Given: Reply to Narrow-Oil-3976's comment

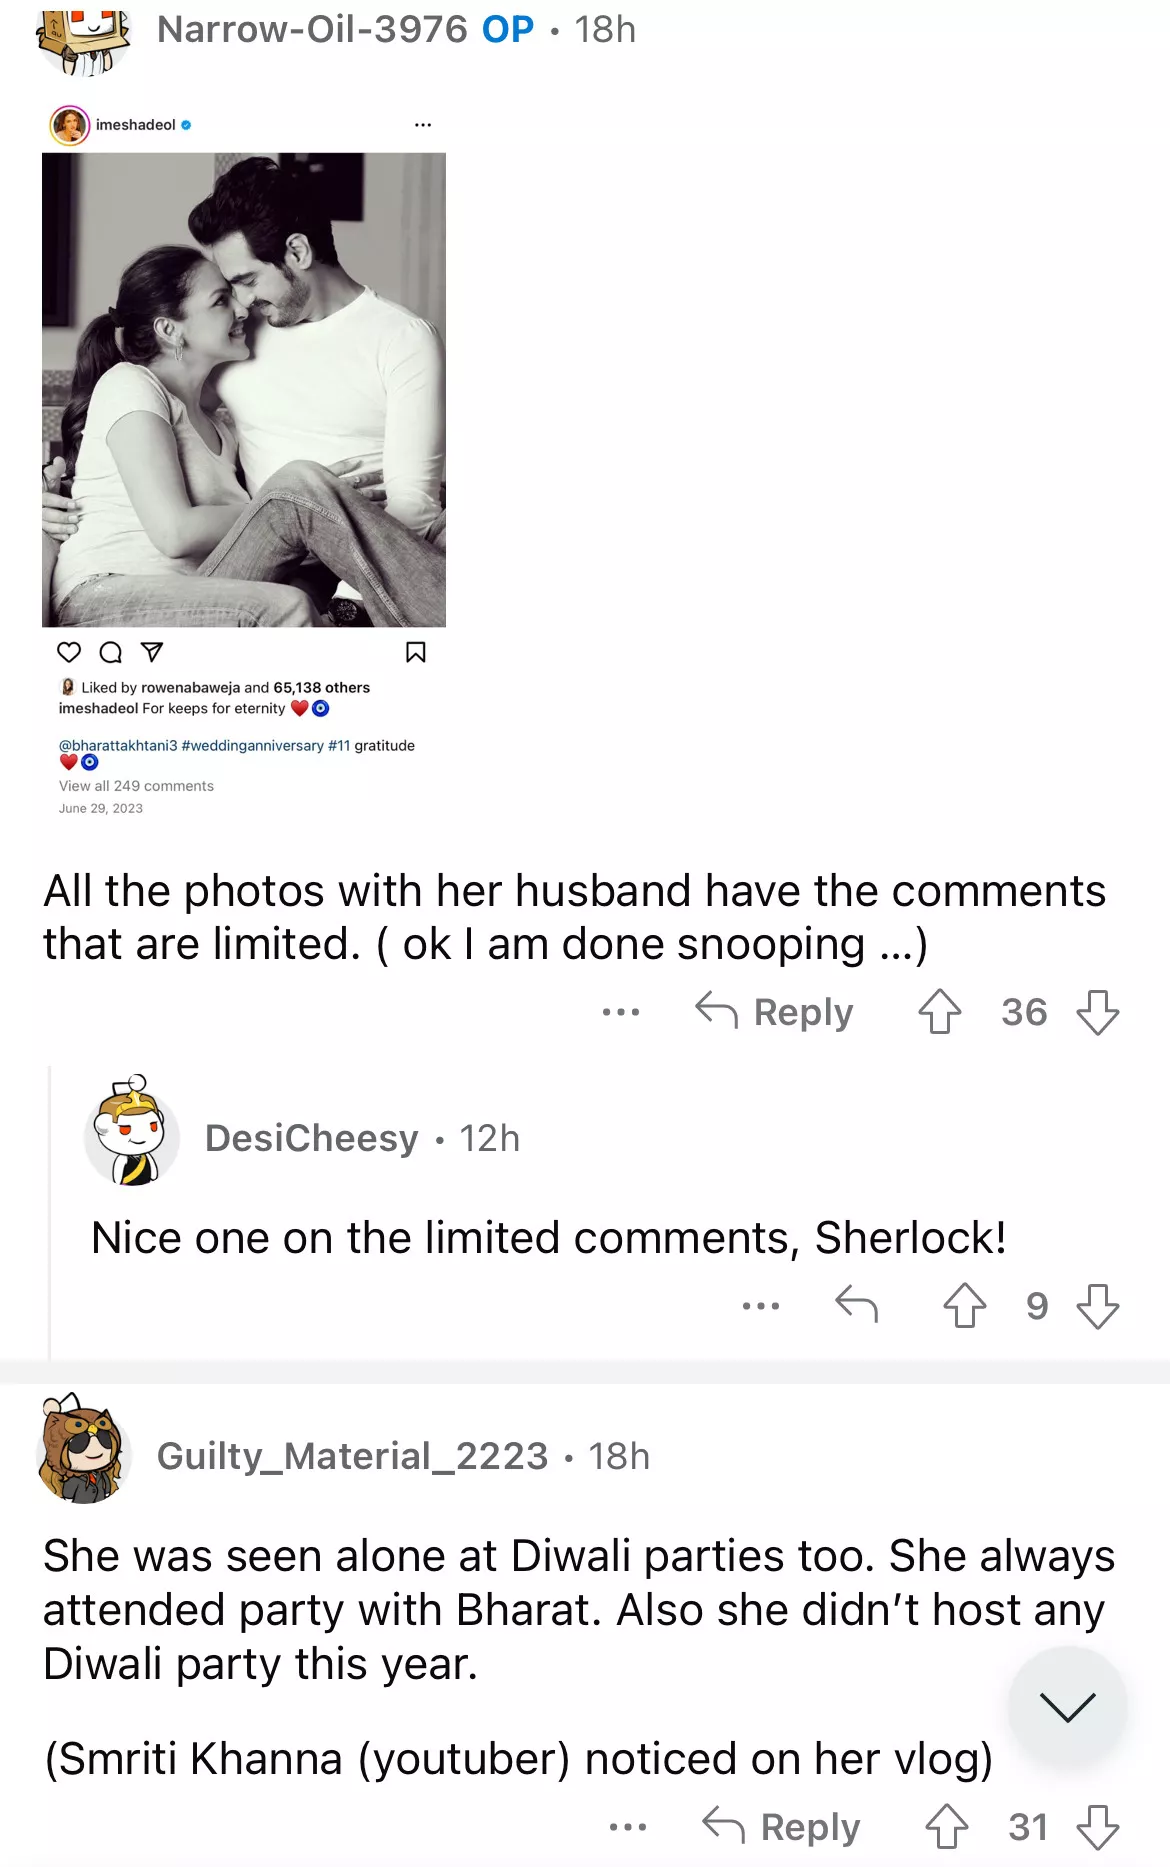Looking at the screenshot, I should (x=775, y=1011).
